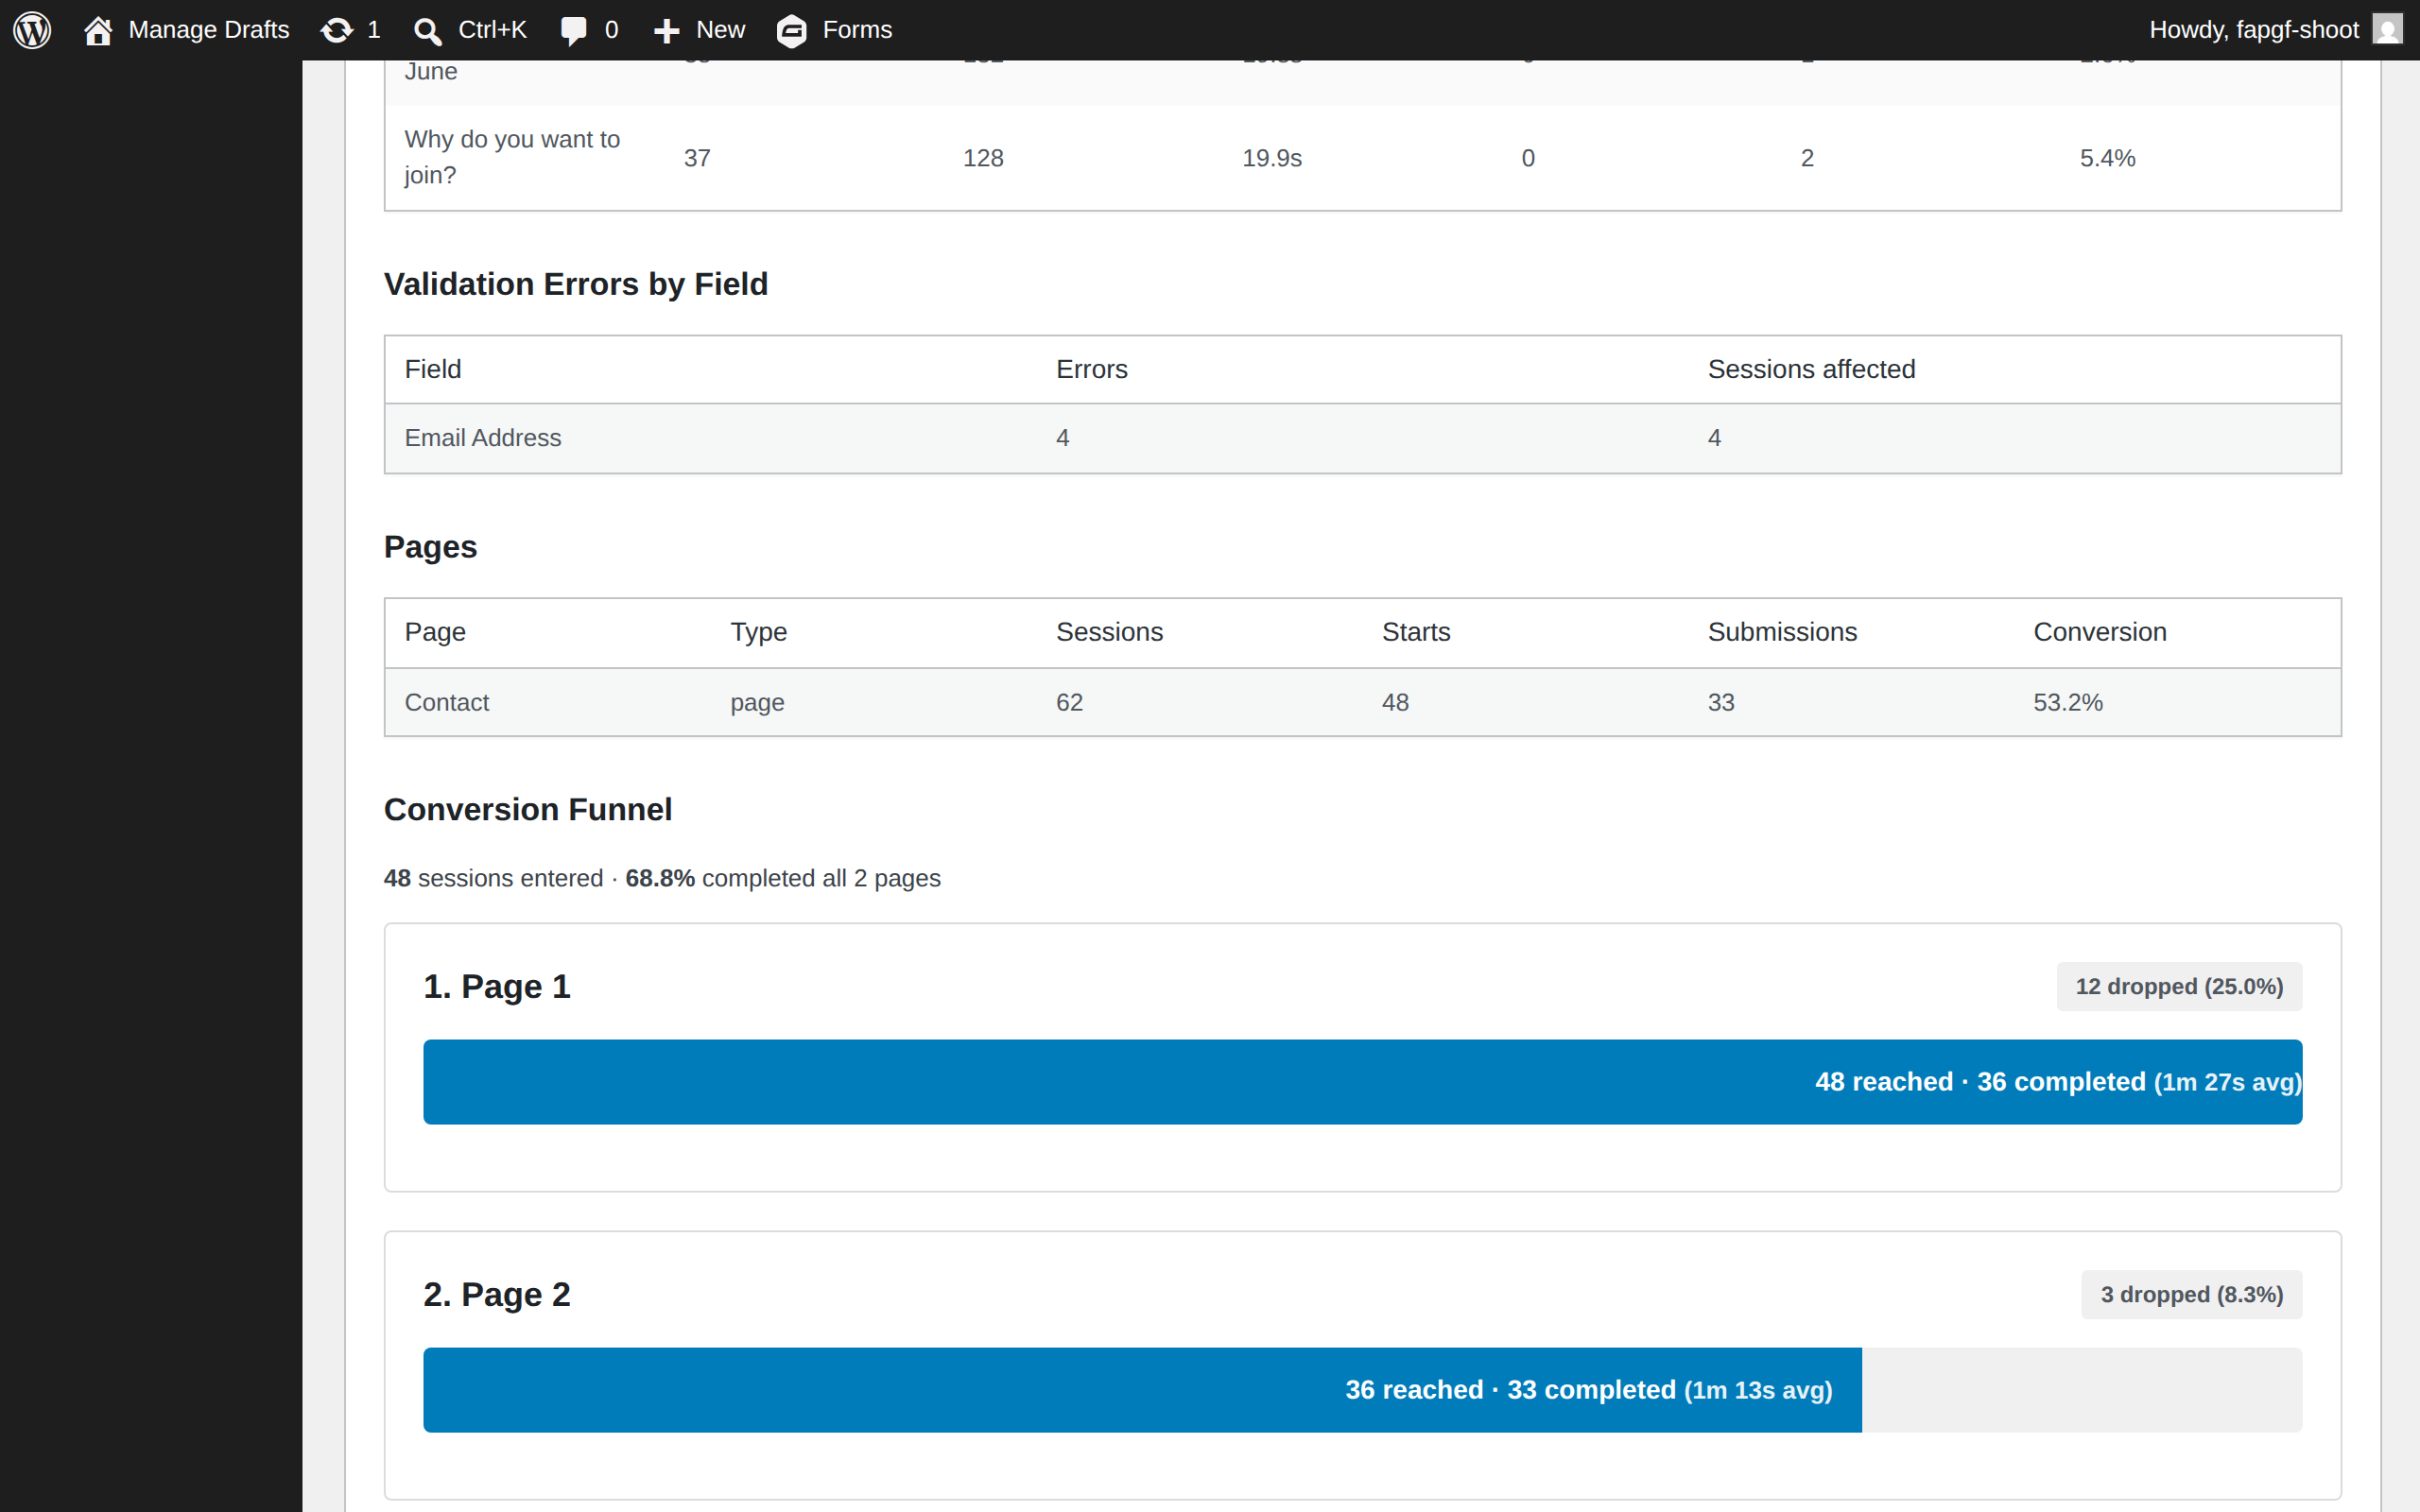Open the comments bubble icon

(x=573, y=30)
